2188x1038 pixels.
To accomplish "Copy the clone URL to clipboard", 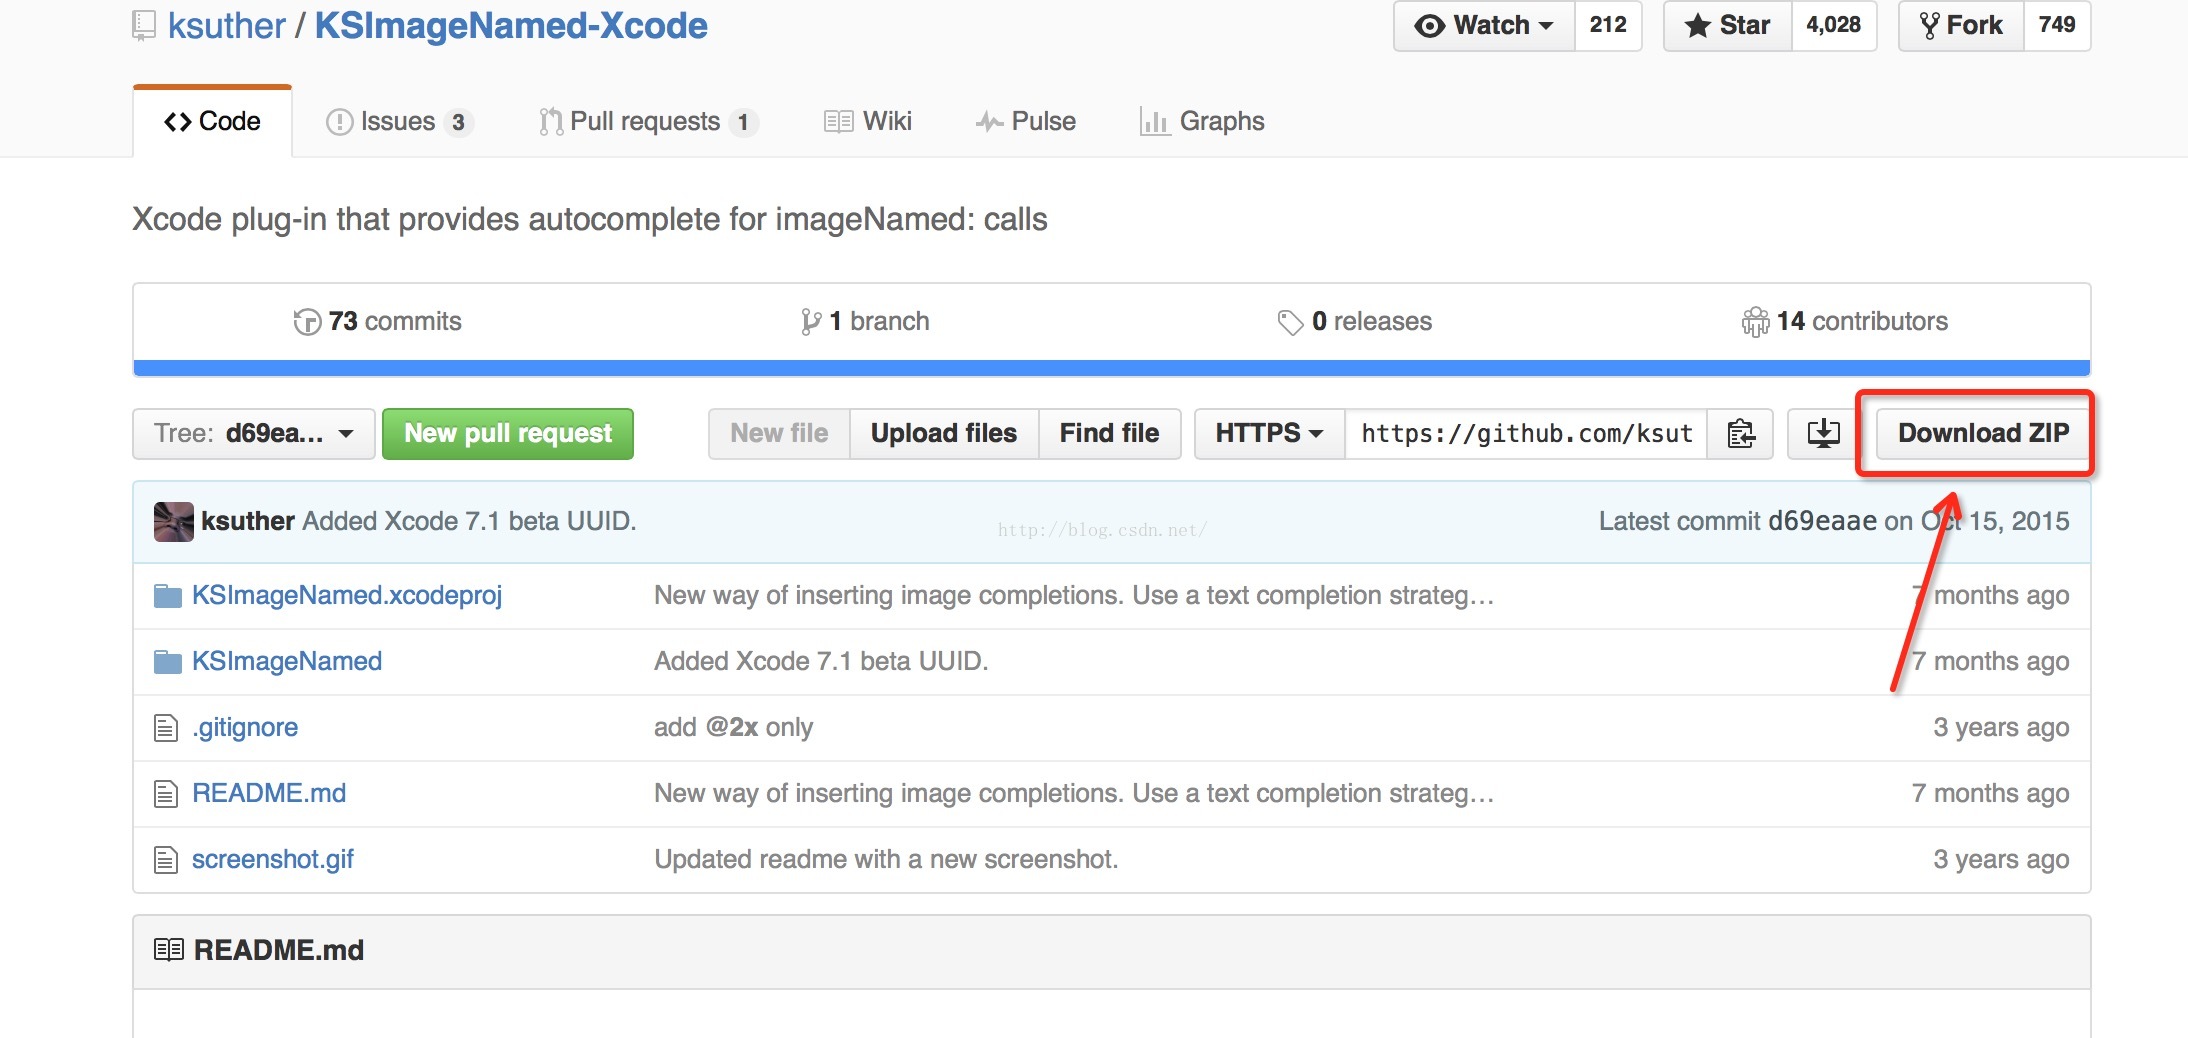I will coord(1740,434).
